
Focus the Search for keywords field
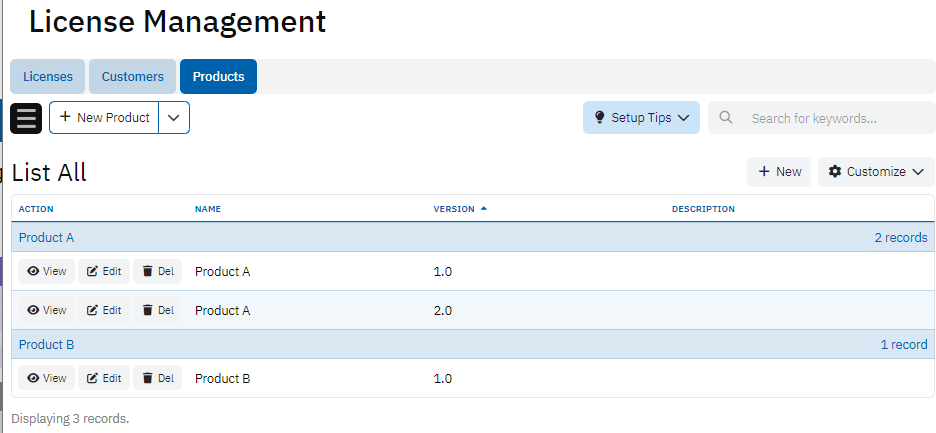click(x=830, y=118)
